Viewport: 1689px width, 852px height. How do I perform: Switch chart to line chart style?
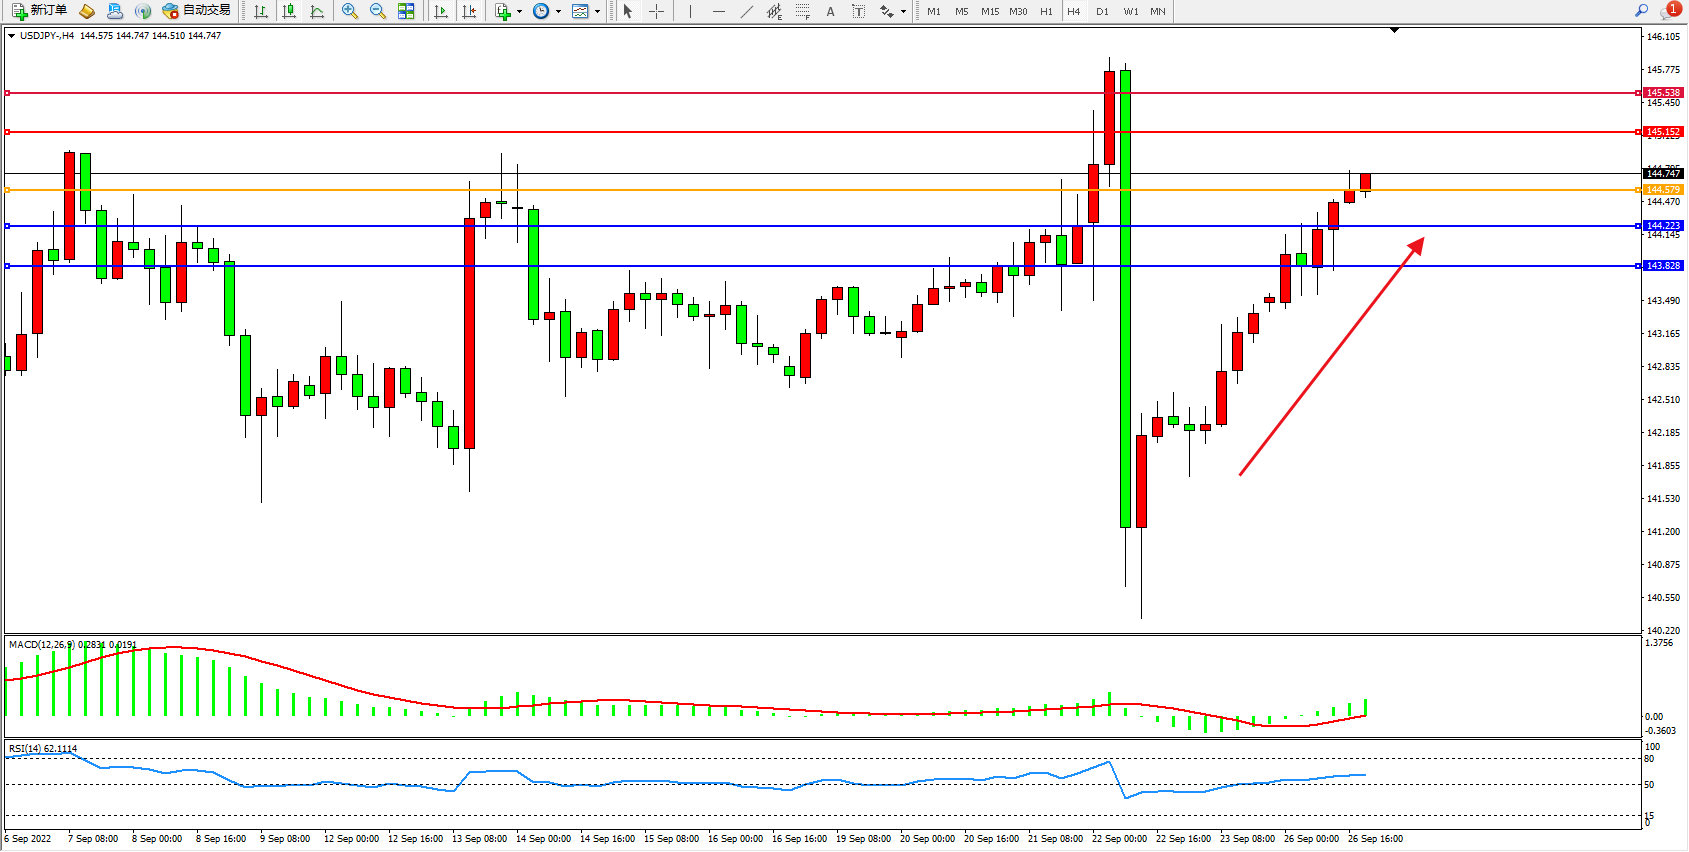click(317, 11)
